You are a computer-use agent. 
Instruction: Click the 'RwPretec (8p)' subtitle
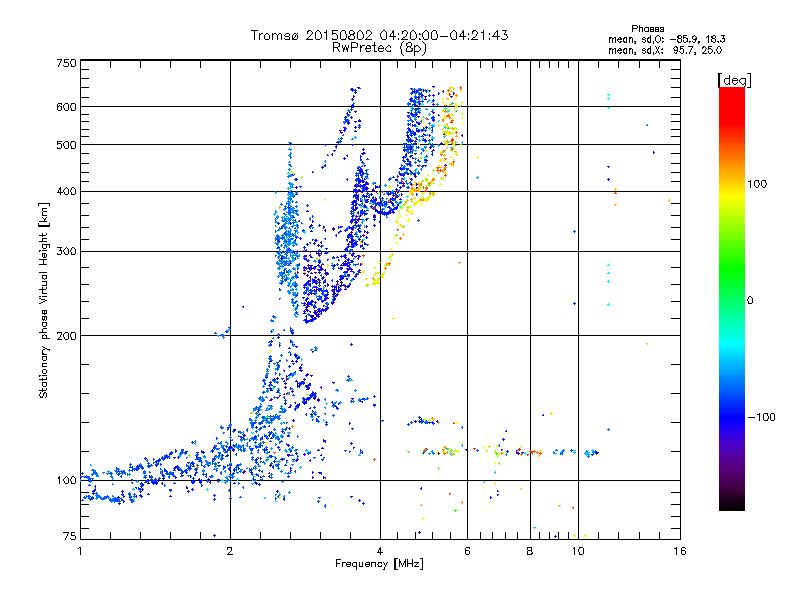tap(379, 48)
